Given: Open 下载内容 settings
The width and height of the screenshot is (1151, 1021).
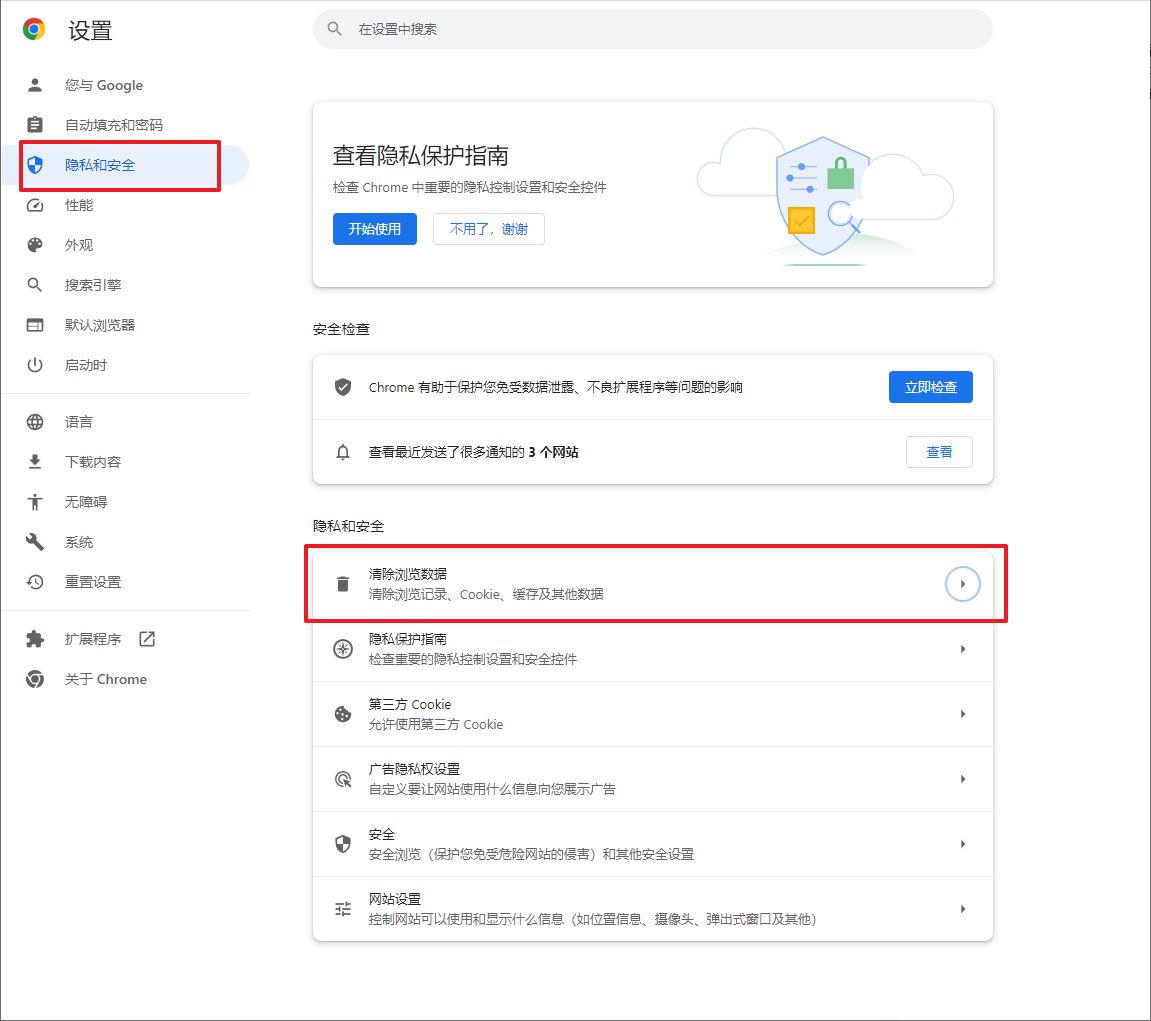Looking at the screenshot, I should pos(125,462).
